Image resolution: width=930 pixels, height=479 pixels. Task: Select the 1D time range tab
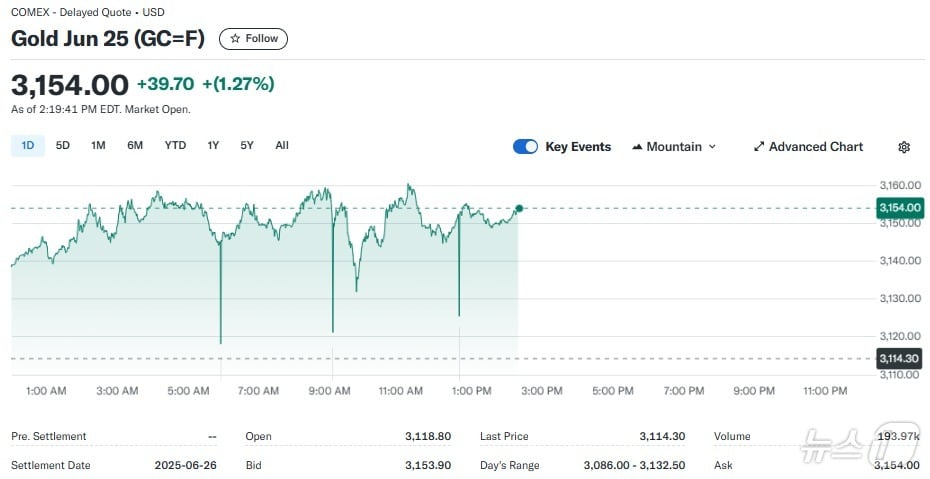click(28, 146)
